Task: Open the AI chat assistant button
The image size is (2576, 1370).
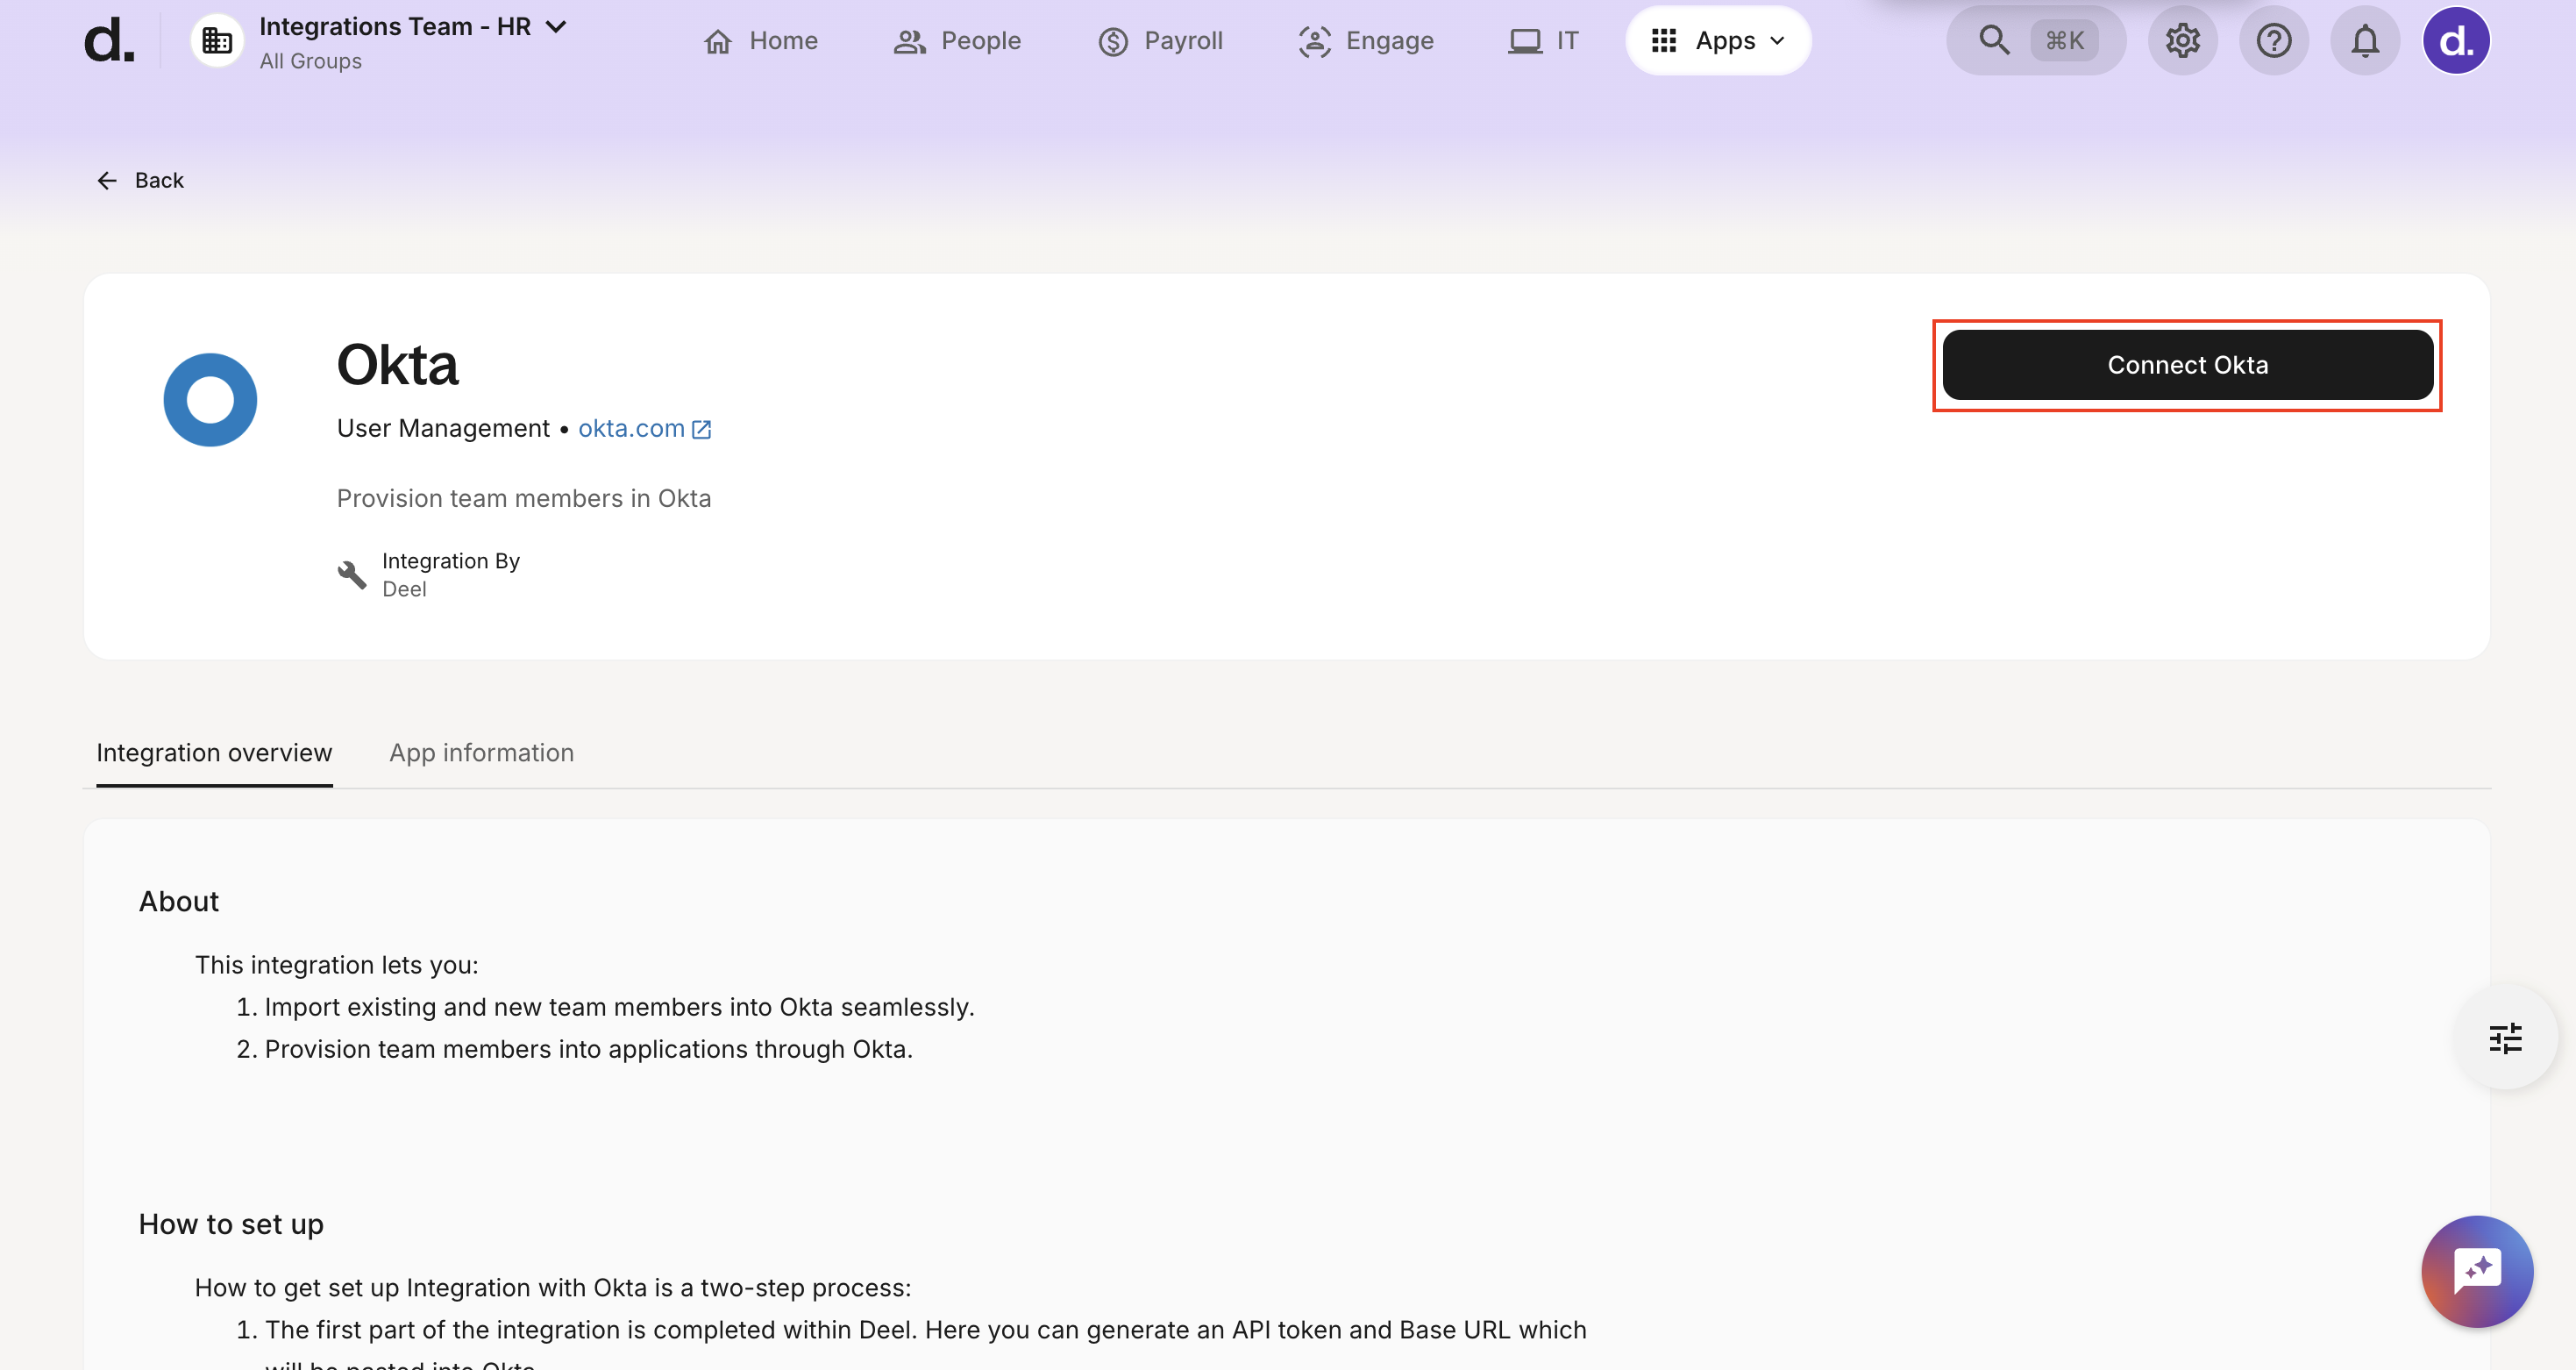Action: [x=2477, y=1271]
